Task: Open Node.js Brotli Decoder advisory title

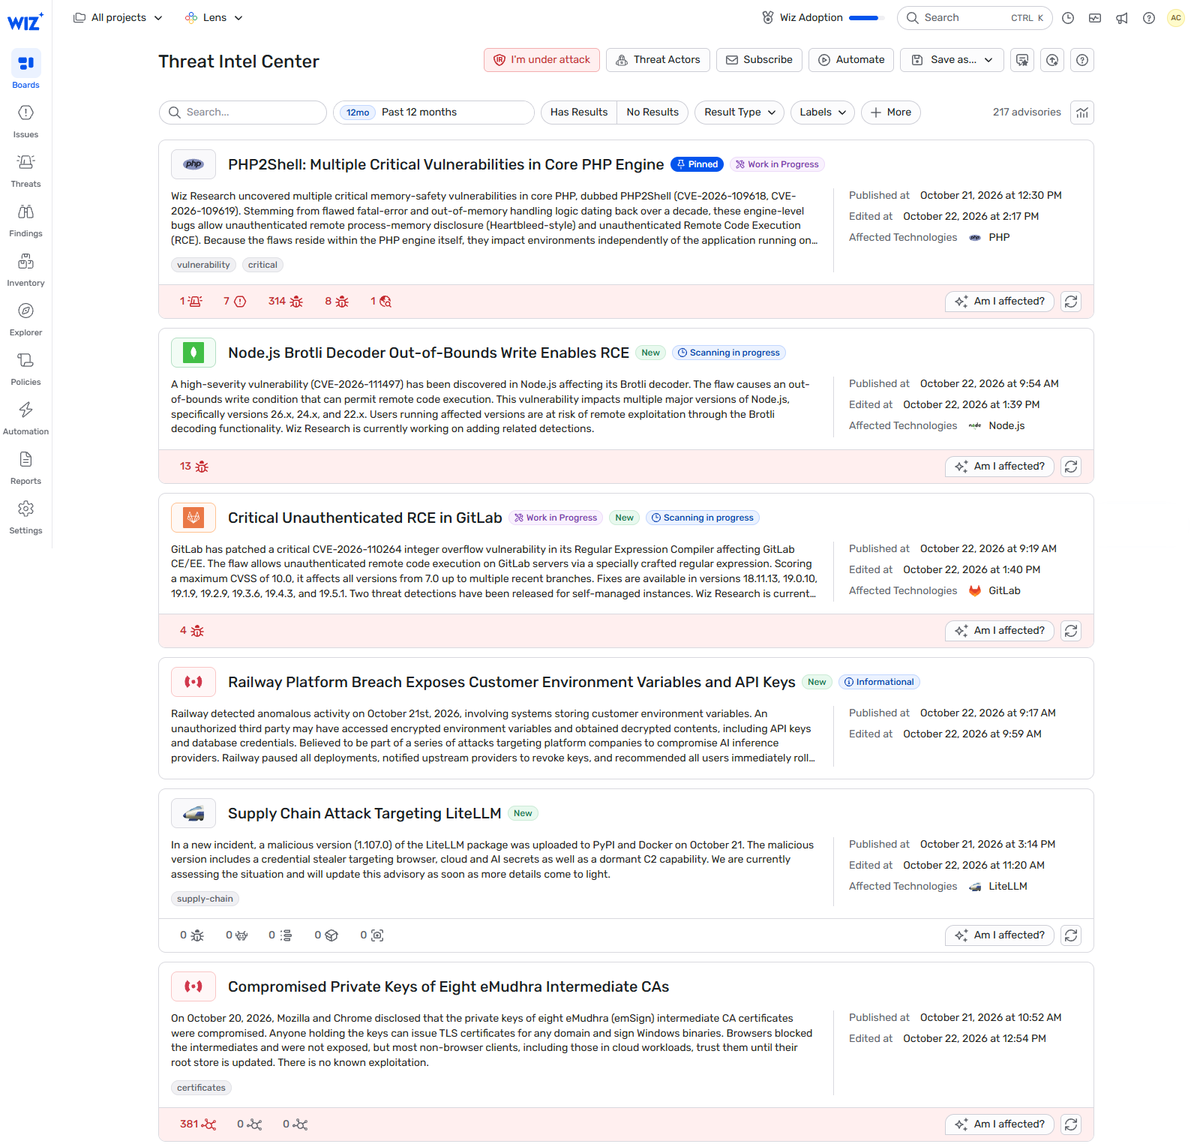Action: [428, 353]
